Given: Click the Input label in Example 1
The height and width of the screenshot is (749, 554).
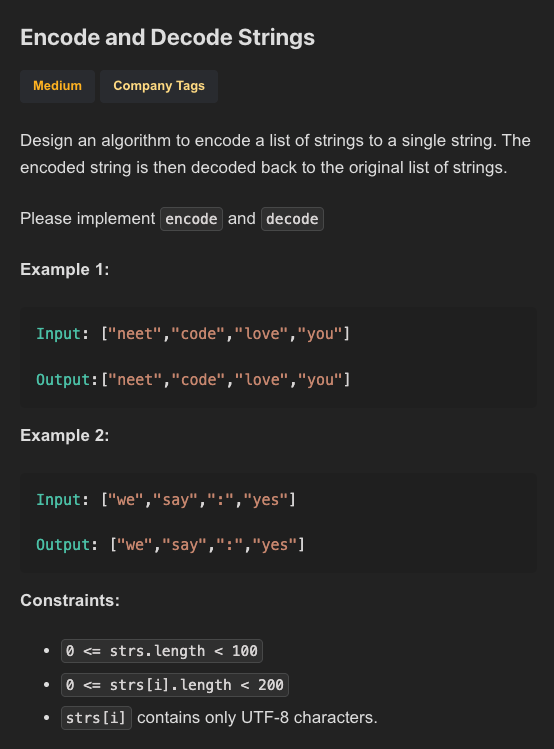Looking at the screenshot, I should coord(58,333).
